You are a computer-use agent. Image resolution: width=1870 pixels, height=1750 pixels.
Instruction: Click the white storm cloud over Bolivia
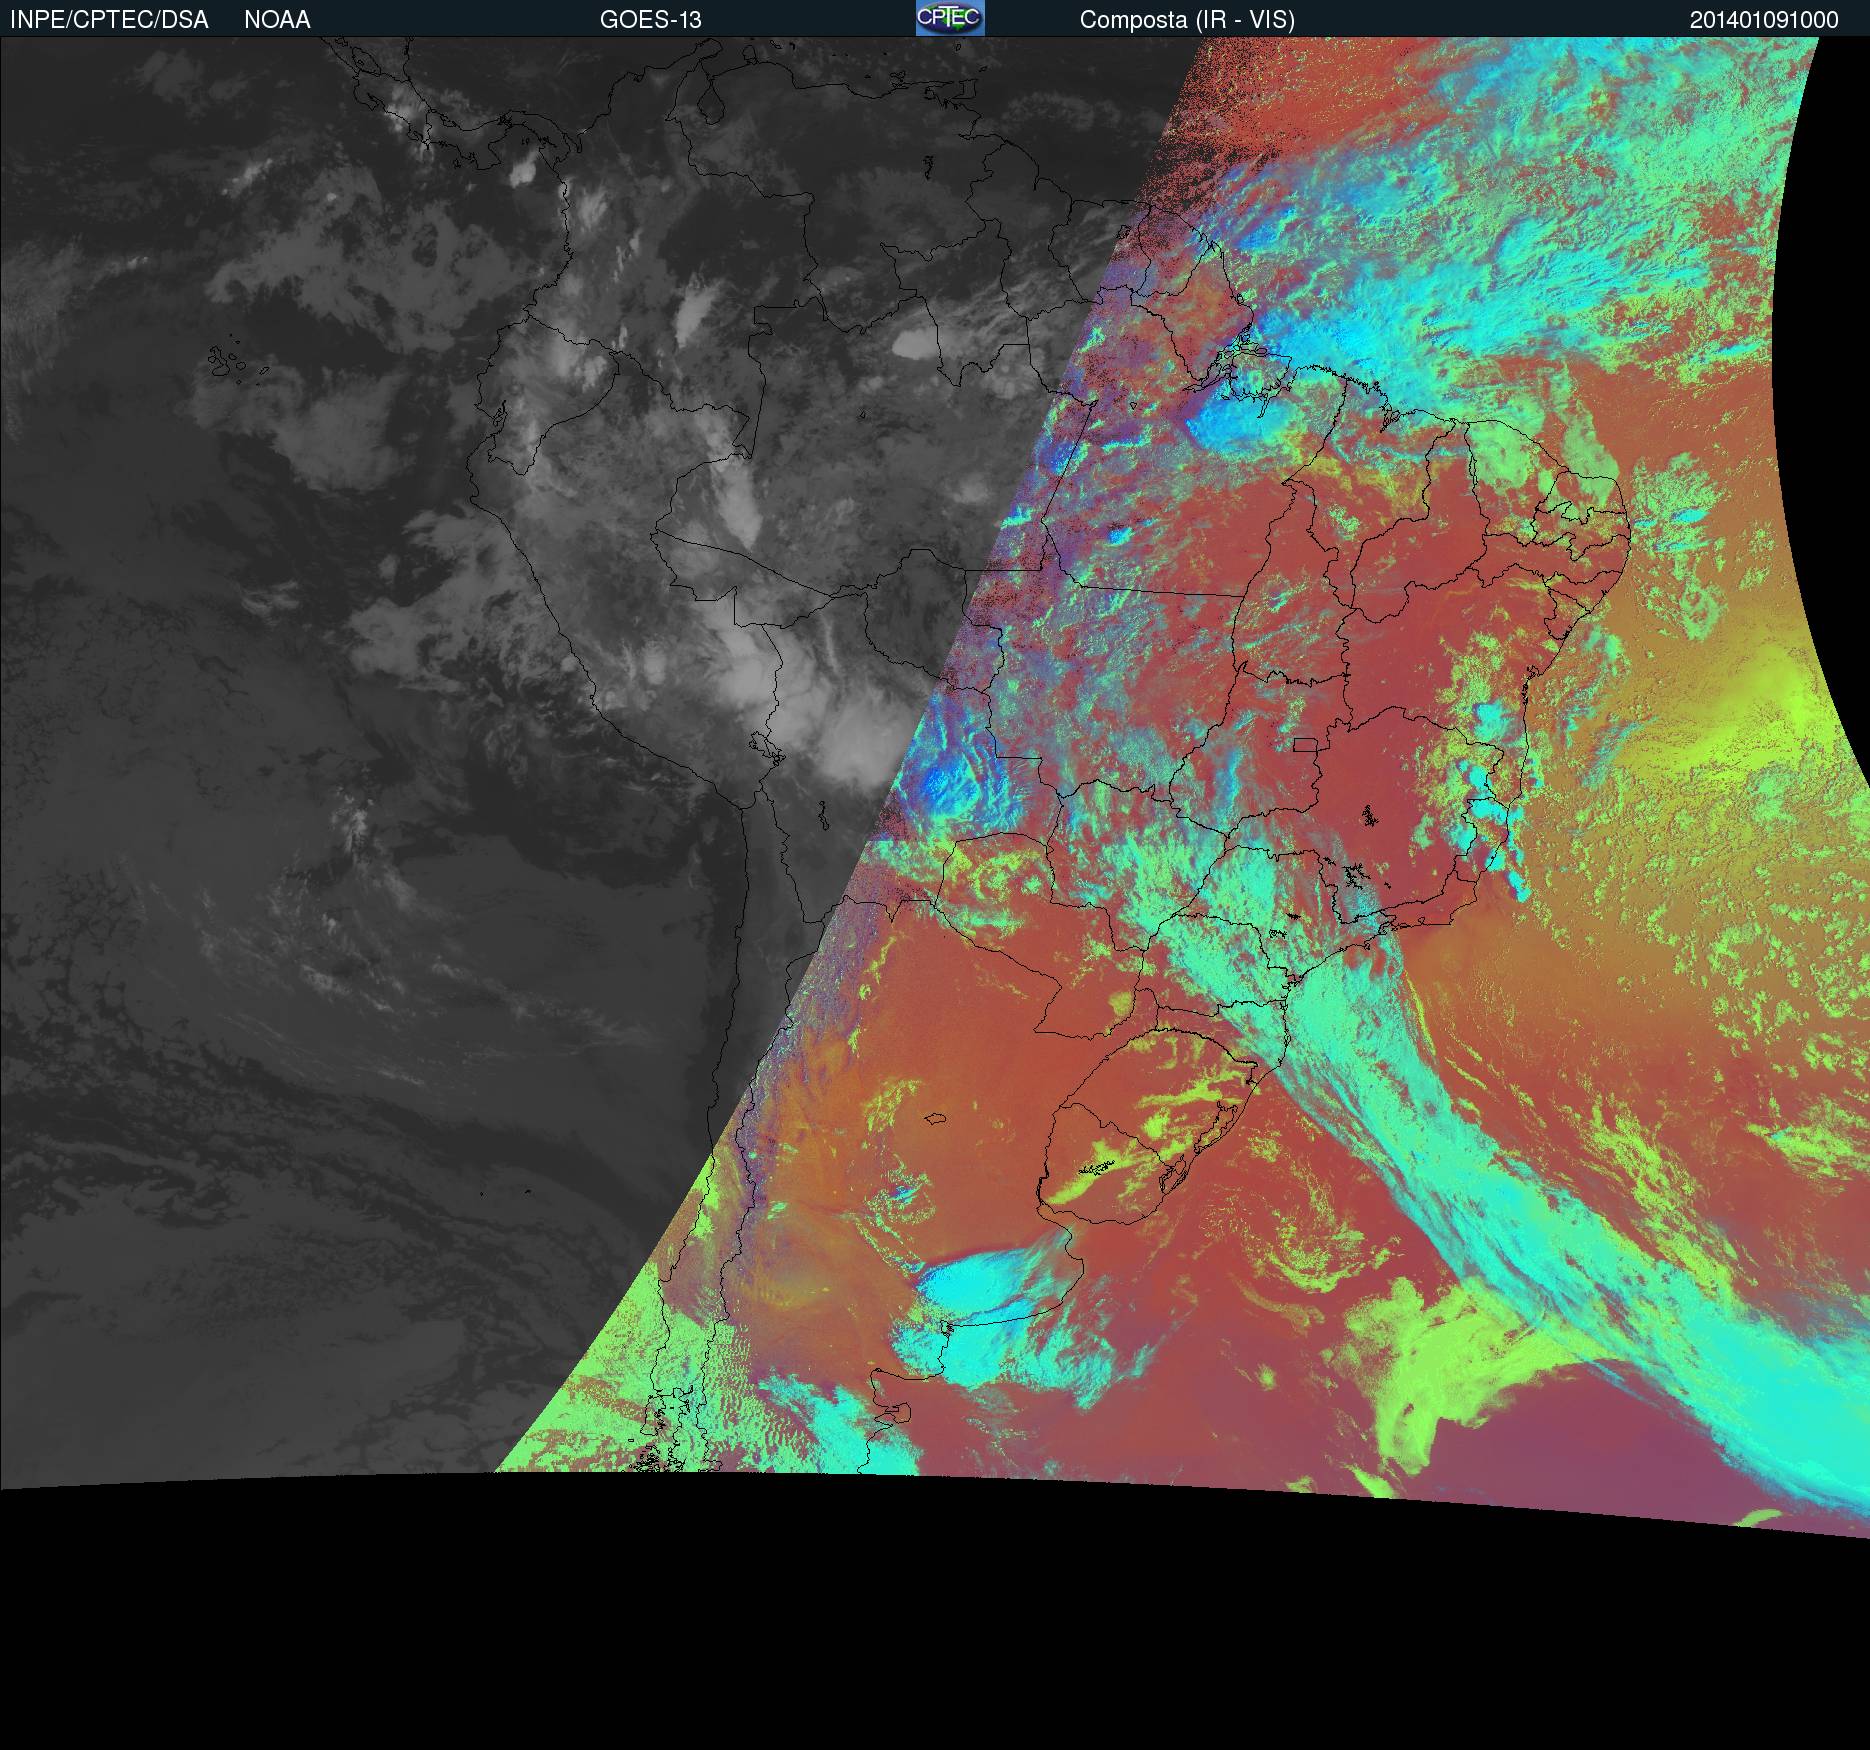point(850,740)
